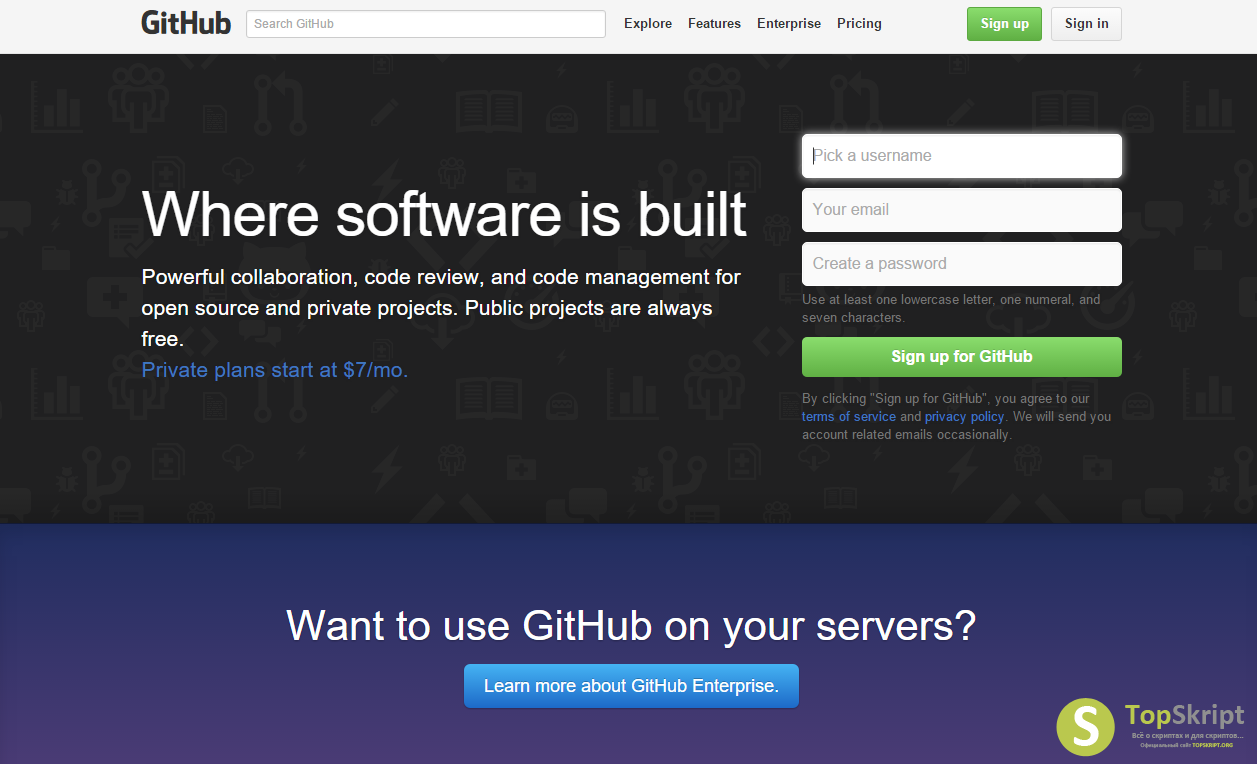Click the Sign in button
The width and height of the screenshot is (1257, 764).
tap(1086, 24)
